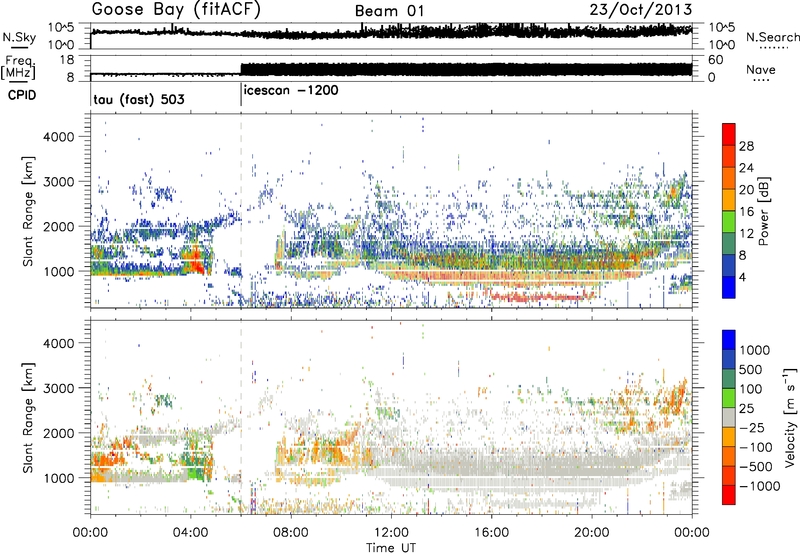Click the 'Beam 01' heading
Viewport: 800px width, 554px height.
pyautogui.click(x=389, y=11)
